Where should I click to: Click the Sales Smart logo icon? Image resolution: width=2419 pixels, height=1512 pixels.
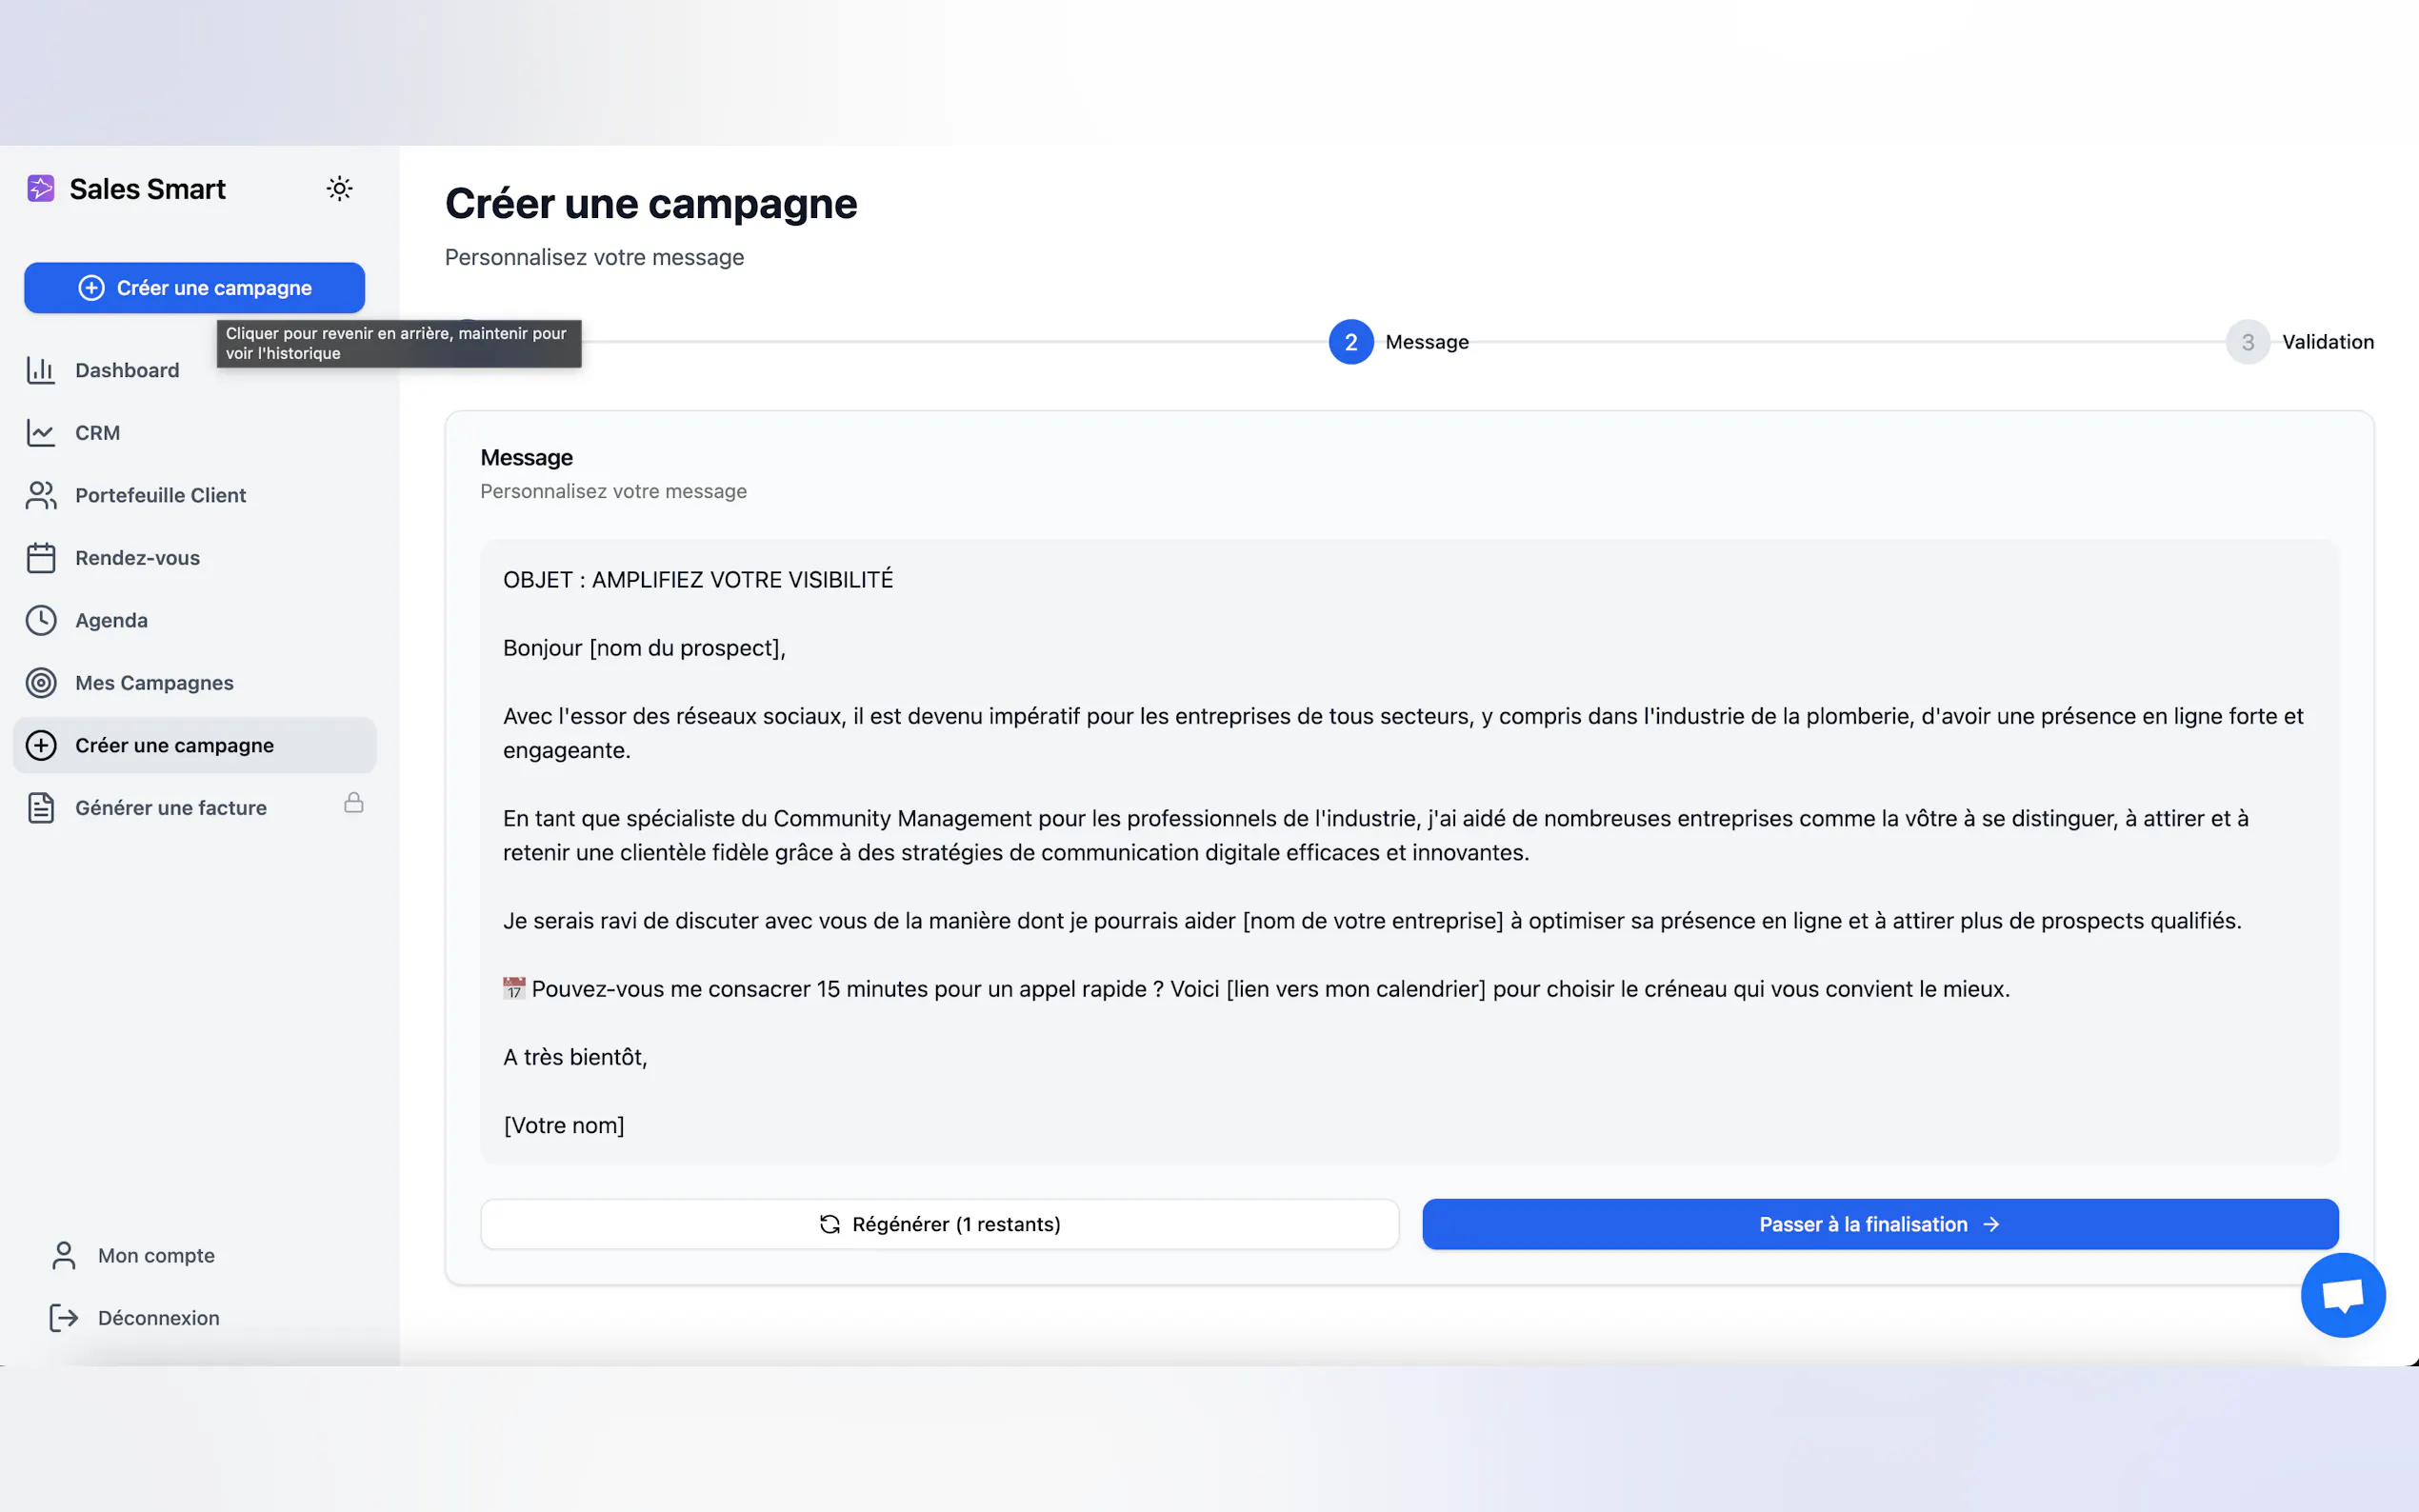pyautogui.click(x=41, y=189)
